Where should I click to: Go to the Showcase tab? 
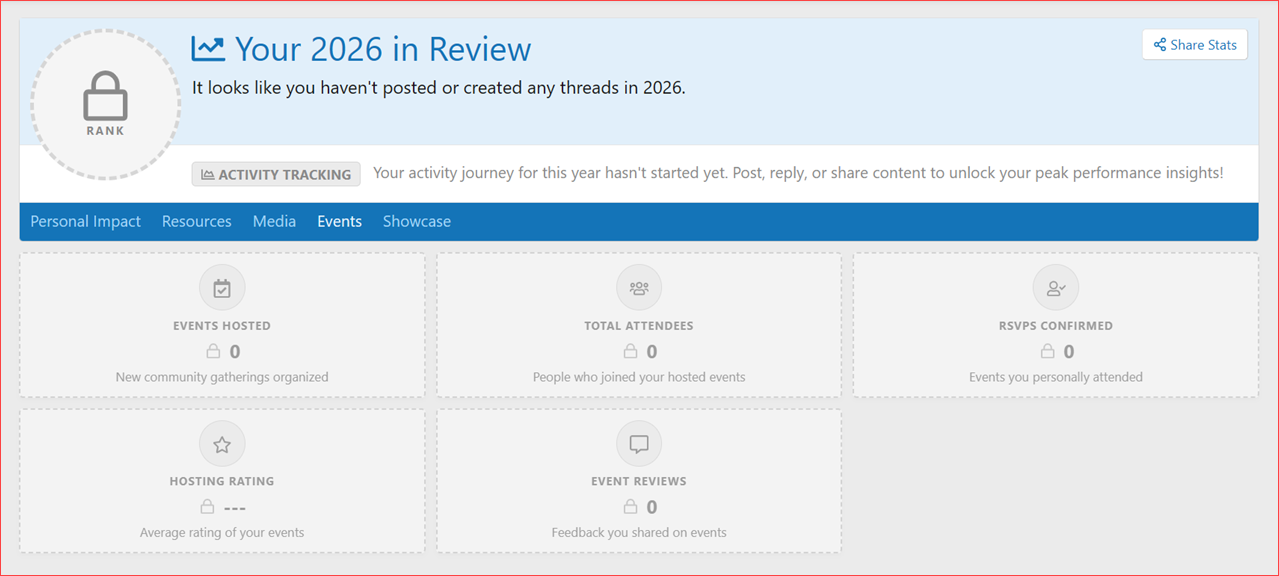(417, 222)
